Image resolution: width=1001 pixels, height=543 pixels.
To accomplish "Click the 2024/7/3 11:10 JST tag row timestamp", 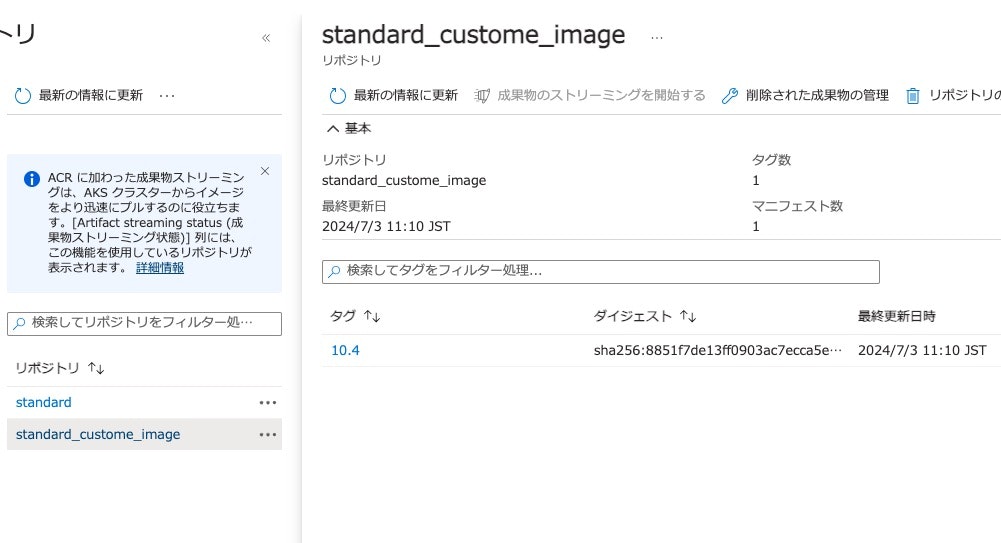I will 922,350.
